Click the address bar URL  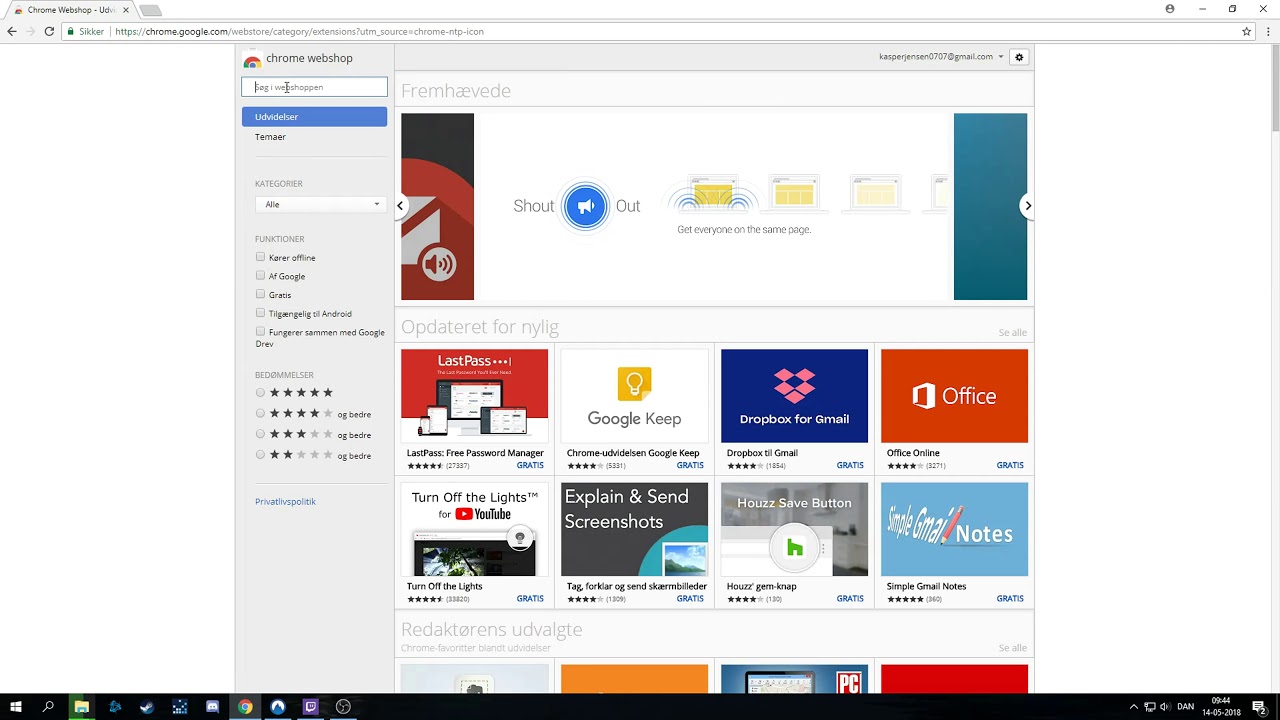click(299, 32)
